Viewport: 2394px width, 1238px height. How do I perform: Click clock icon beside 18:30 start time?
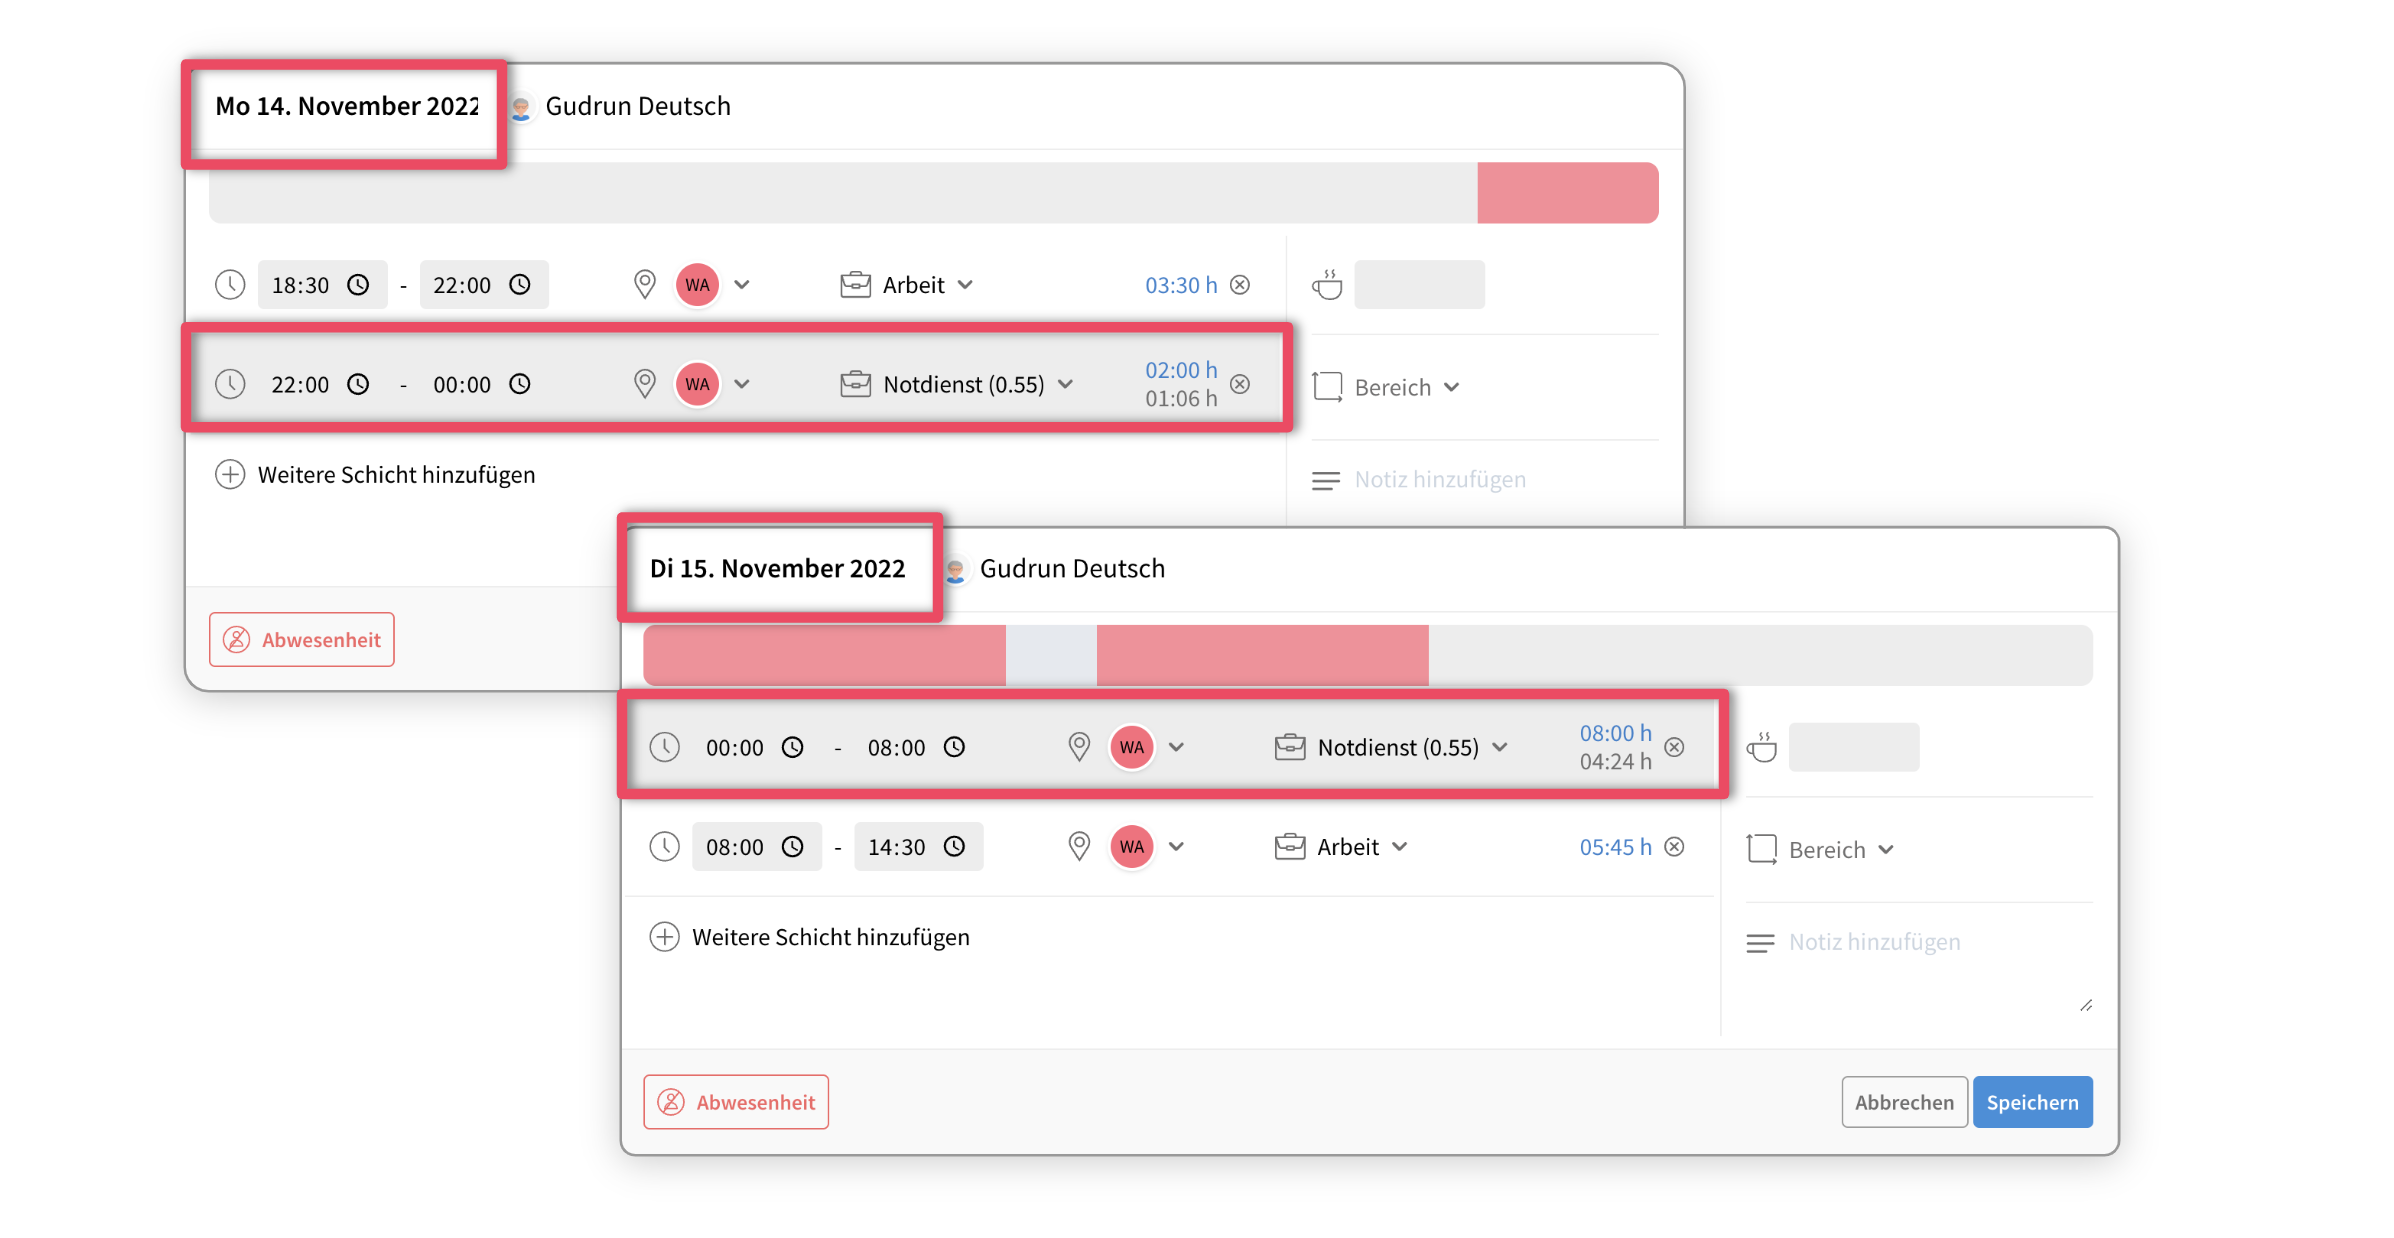tap(358, 285)
